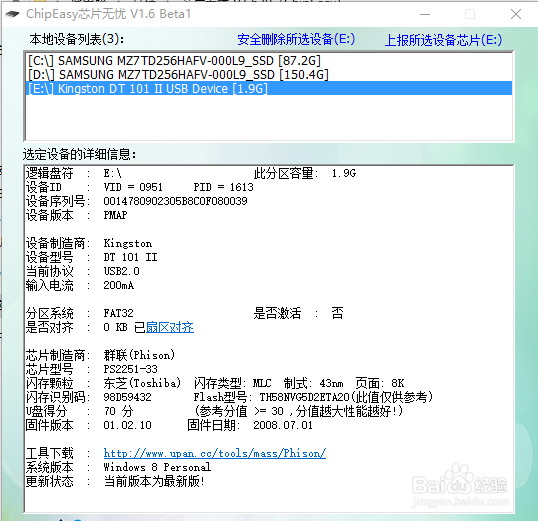Click the device version PMAP value
The height and width of the screenshot is (521, 538).
[115, 215]
